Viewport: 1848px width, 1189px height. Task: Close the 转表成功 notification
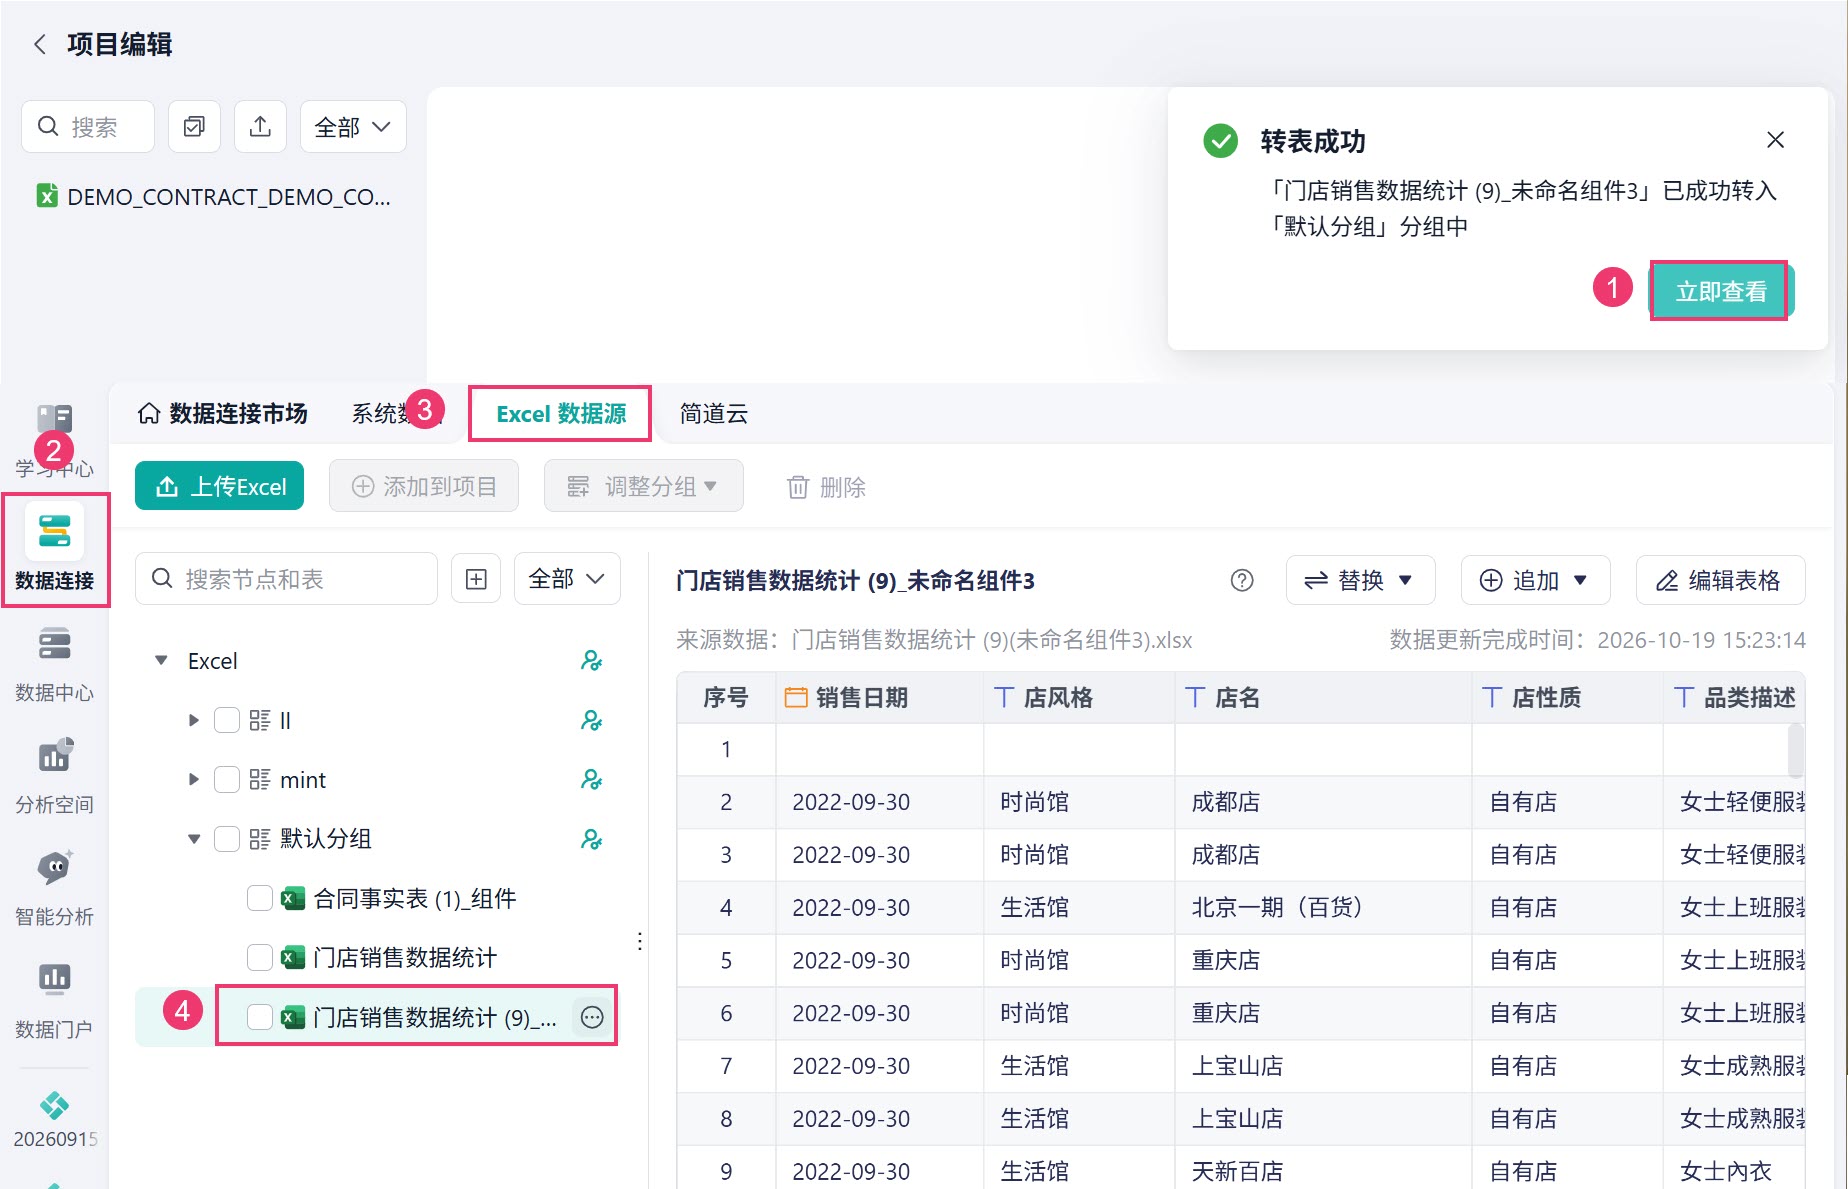[1775, 140]
